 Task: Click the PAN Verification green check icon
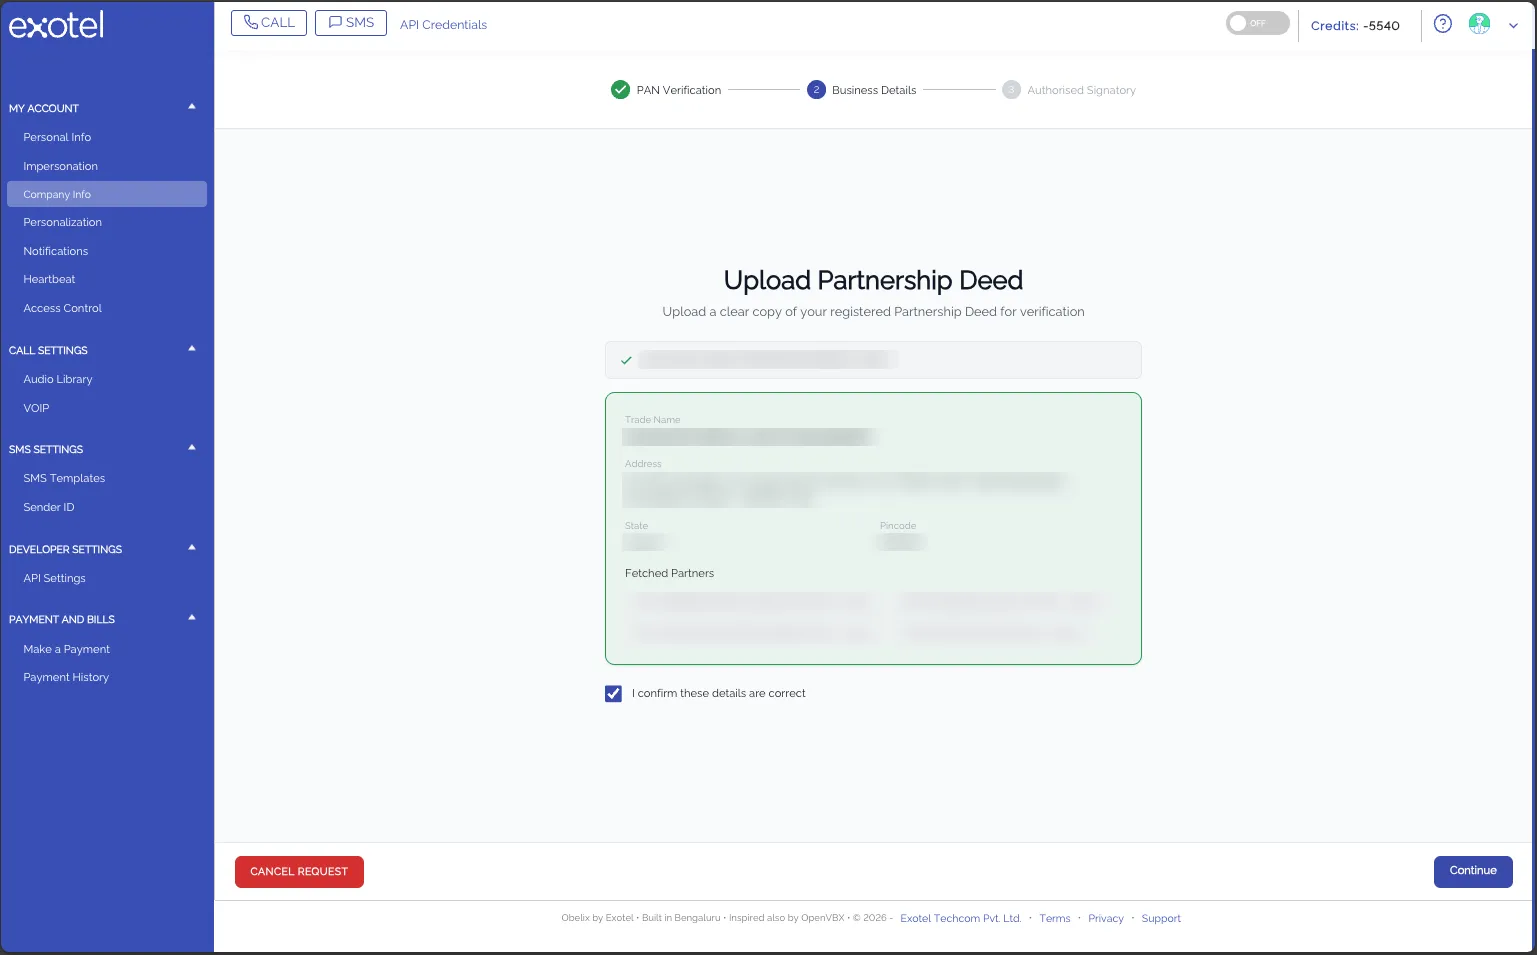click(x=620, y=90)
